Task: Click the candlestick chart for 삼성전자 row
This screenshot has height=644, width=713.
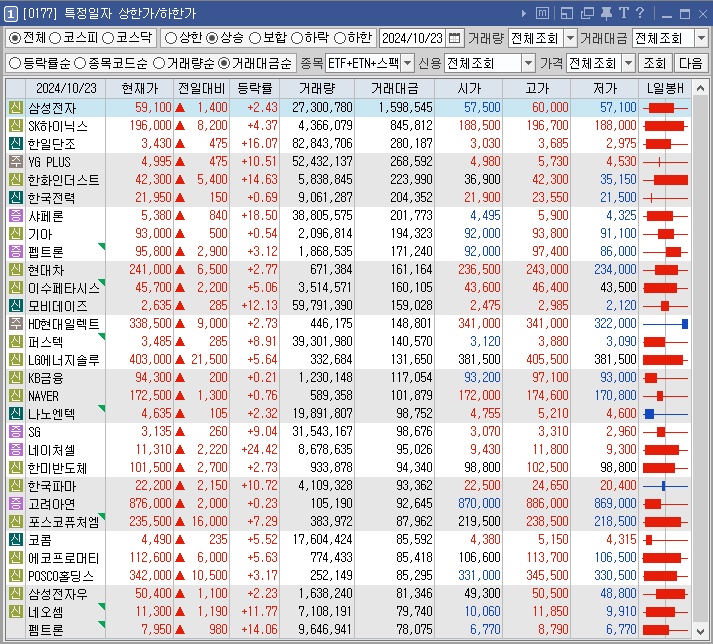Action: (x=665, y=108)
